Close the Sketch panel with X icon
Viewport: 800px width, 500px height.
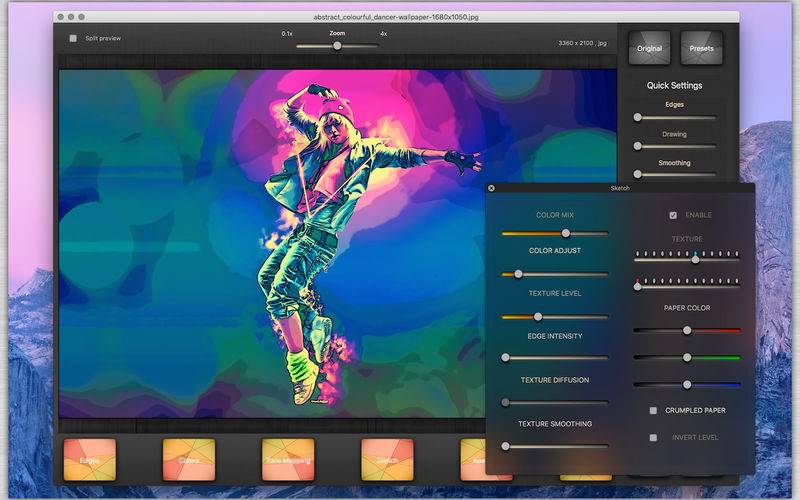(x=491, y=188)
